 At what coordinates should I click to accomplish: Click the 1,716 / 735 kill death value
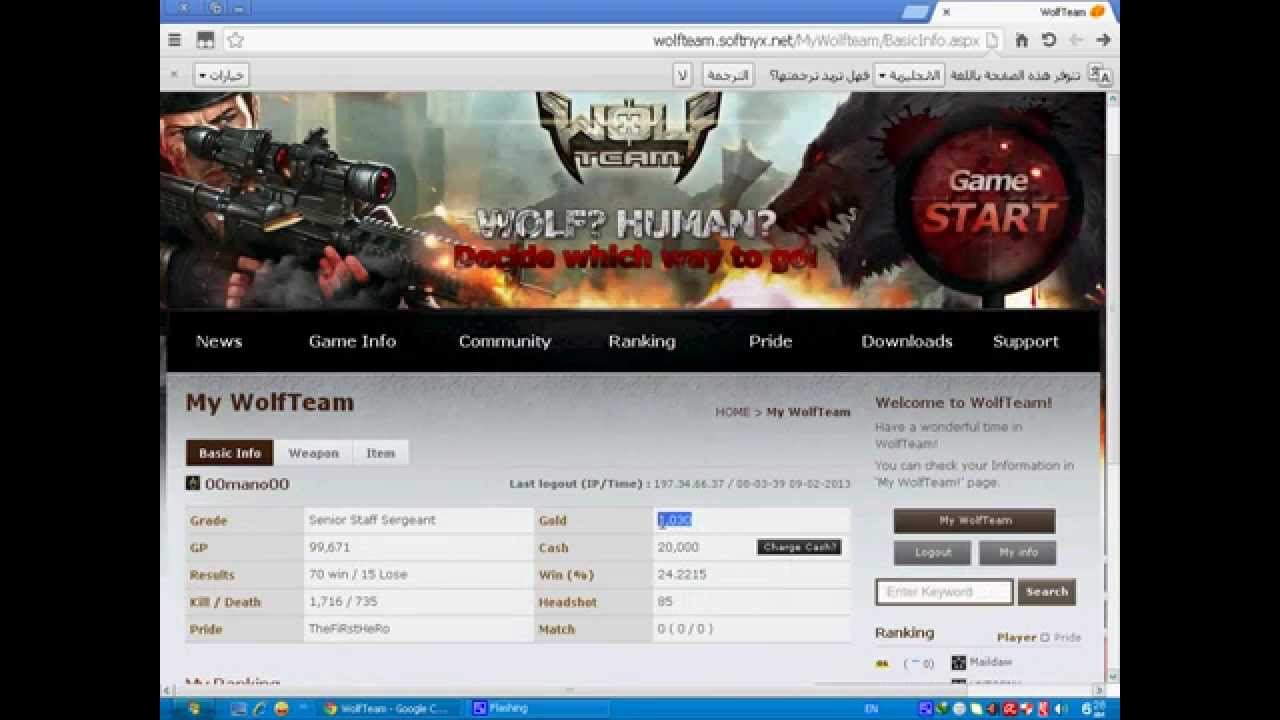[345, 601]
